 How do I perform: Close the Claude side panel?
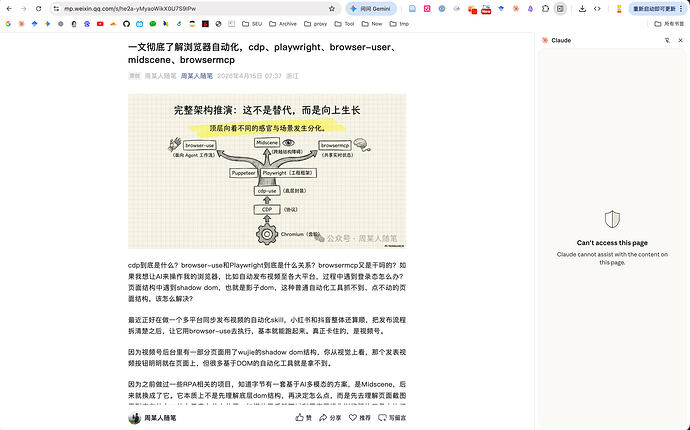click(680, 40)
